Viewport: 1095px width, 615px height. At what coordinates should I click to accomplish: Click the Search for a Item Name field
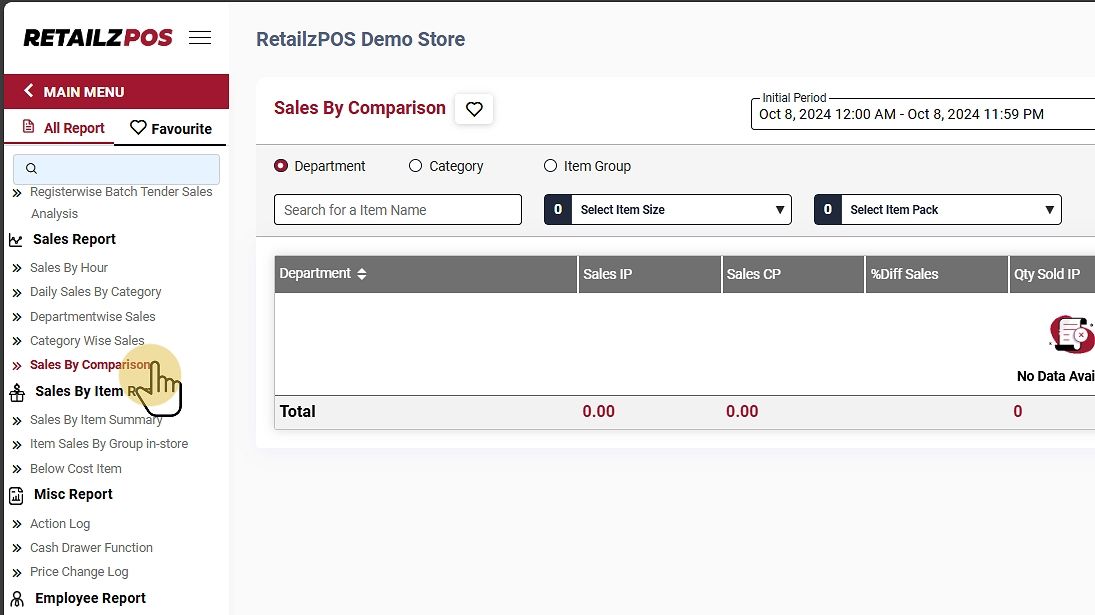(397, 210)
